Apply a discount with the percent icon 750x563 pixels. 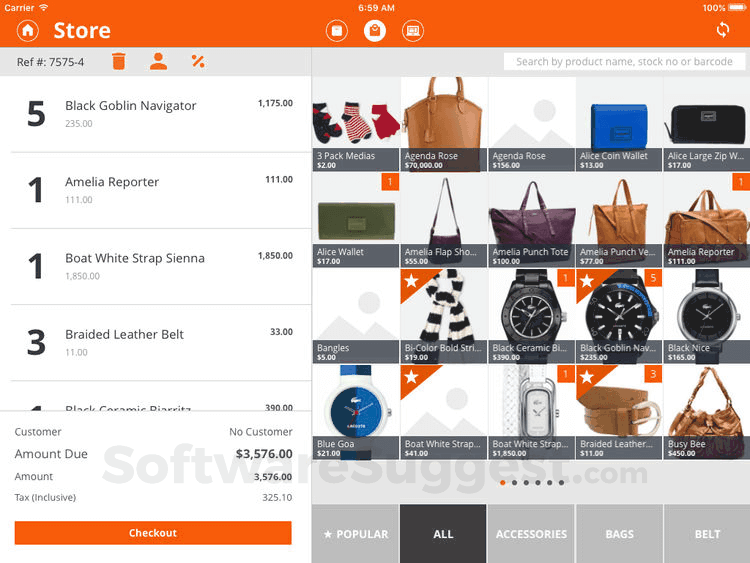tap(198, 61)
